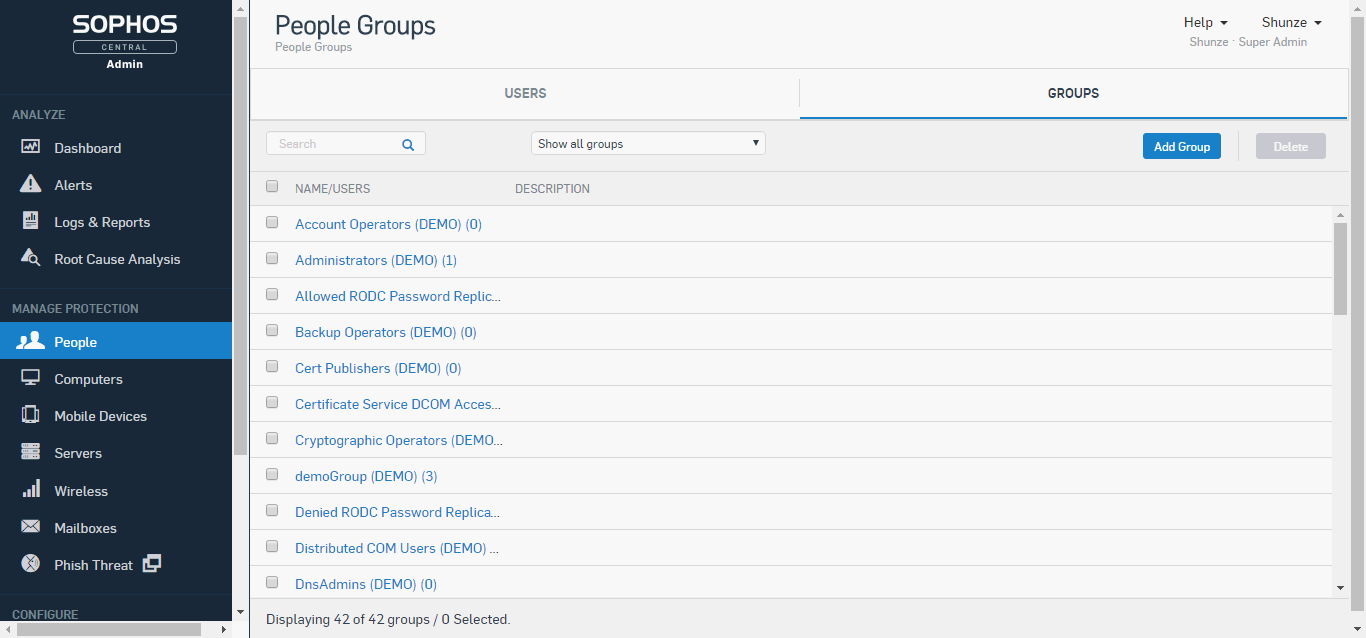The image size is (1366, 638).
Task: Open Distributed COM Users (DEMO) group link
Action: tap(397, 548)
